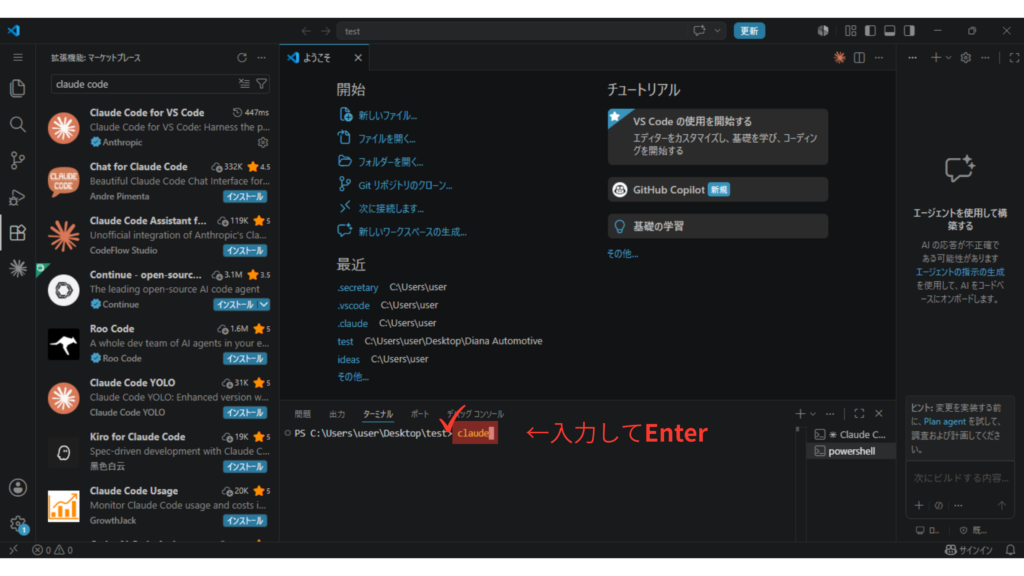Expand the chat dropdown arrow in title bar
Image resolution: width=1024 pixels, height=576 pixels.
click(x=717, y=31)
